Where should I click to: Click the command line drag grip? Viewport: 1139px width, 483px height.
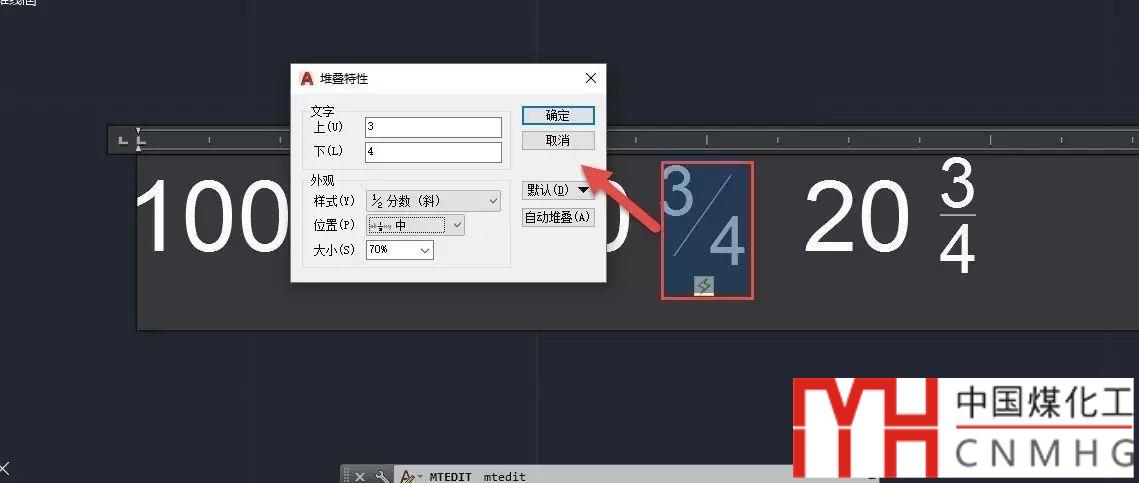point(346,476)
